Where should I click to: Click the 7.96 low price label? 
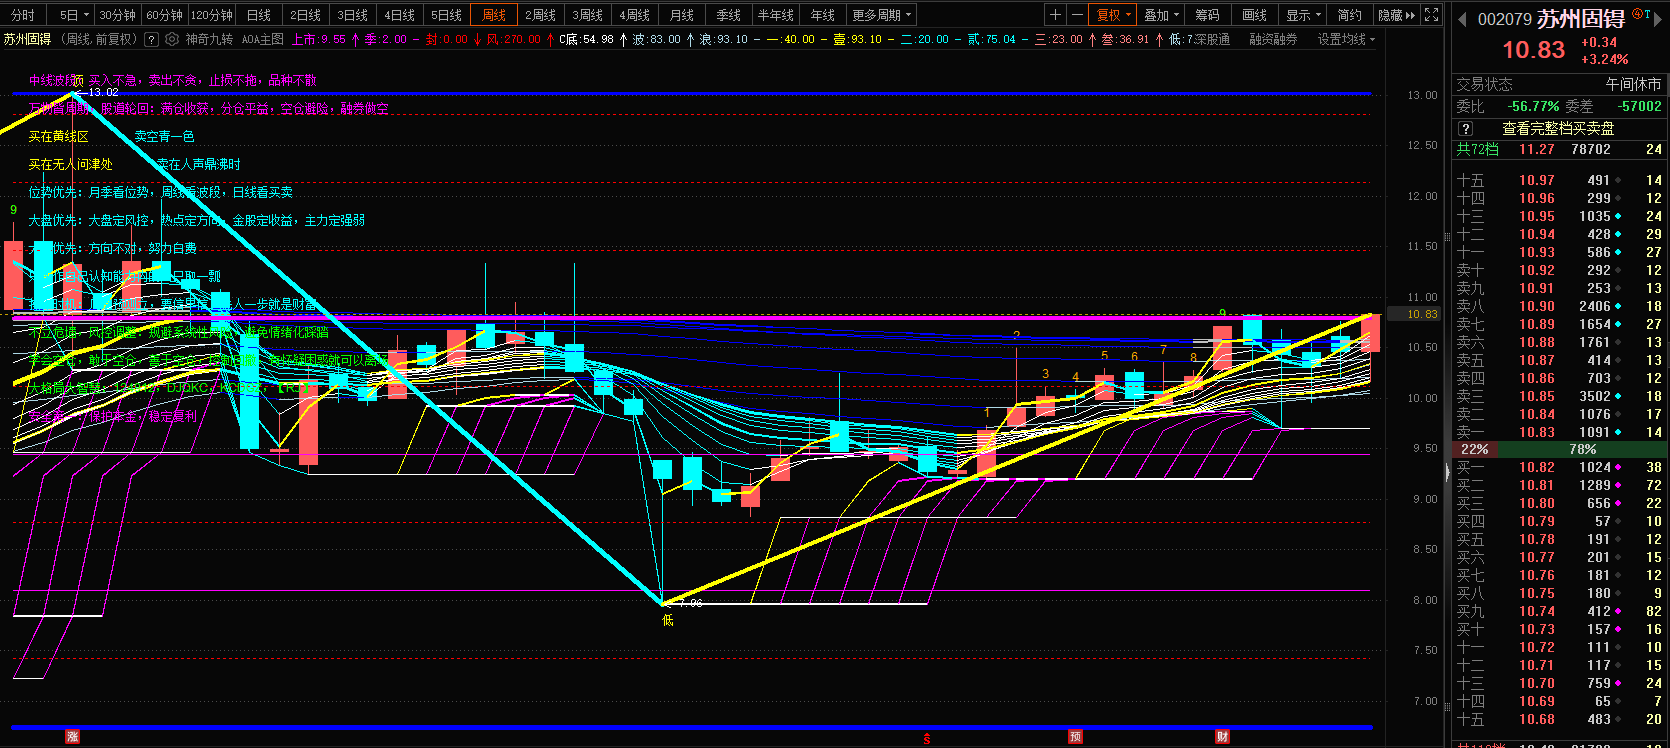pos(691,604)
